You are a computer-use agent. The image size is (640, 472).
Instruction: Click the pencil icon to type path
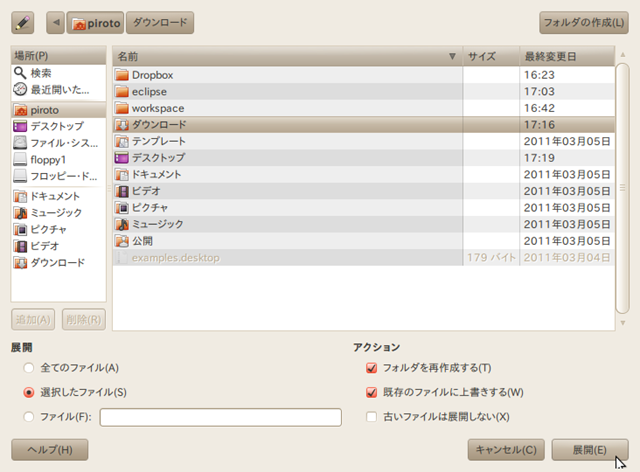pos(23,22)
